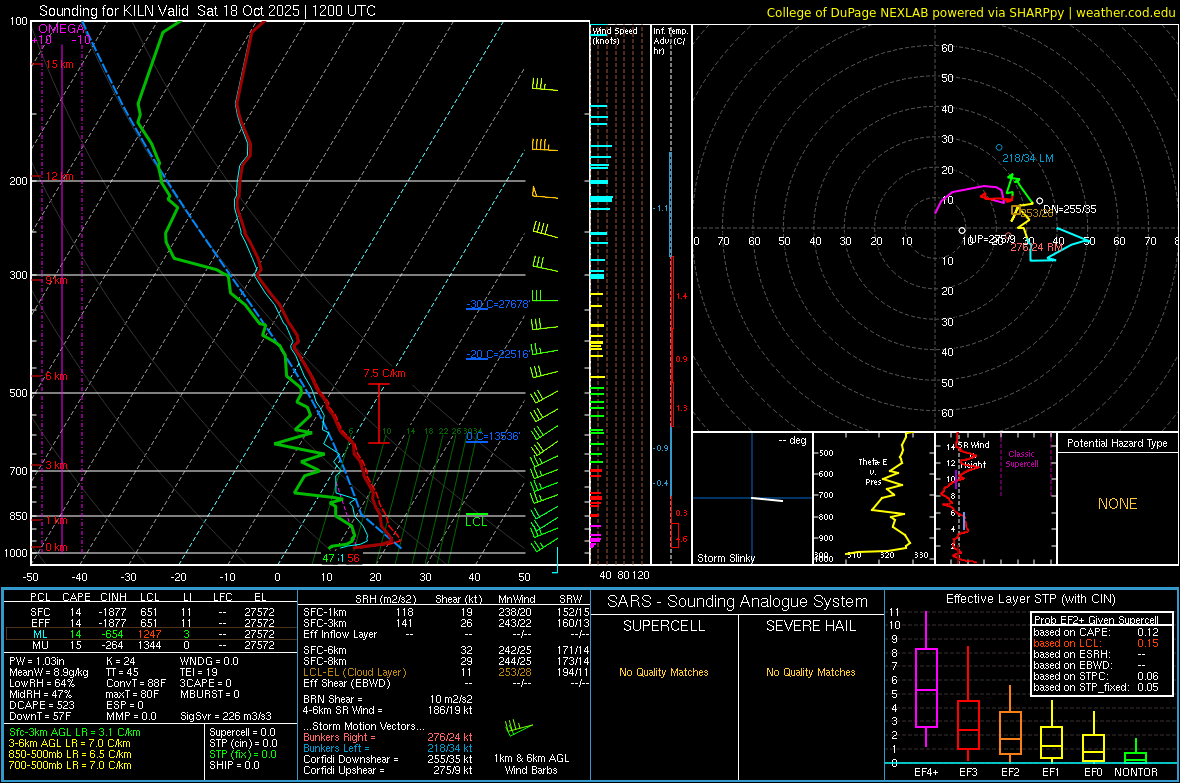The width and height of the screenshot is (1180, 783).
Task: Select the highlighted 'ML' parcel row
Action: (151, 634)
